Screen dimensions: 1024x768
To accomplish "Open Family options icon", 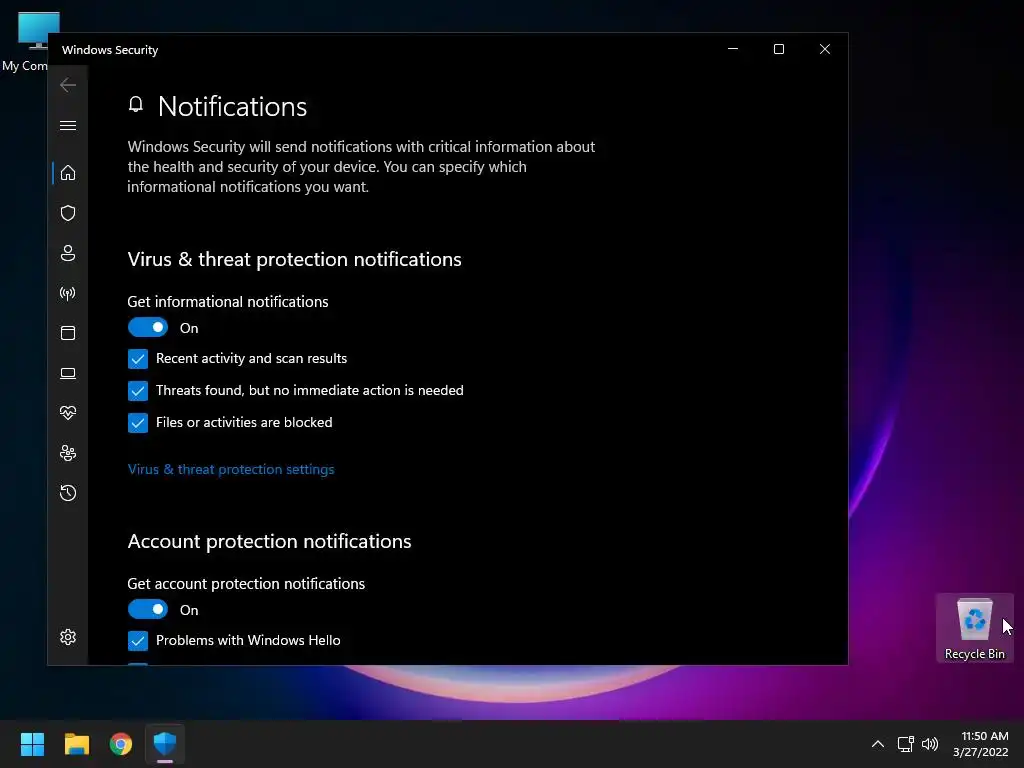I will point(68,453).
